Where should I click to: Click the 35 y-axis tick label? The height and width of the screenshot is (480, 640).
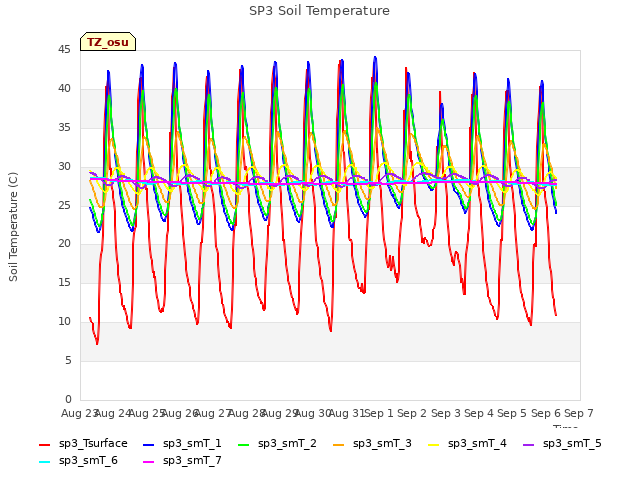pyautogui.click(x=64, y=127)
